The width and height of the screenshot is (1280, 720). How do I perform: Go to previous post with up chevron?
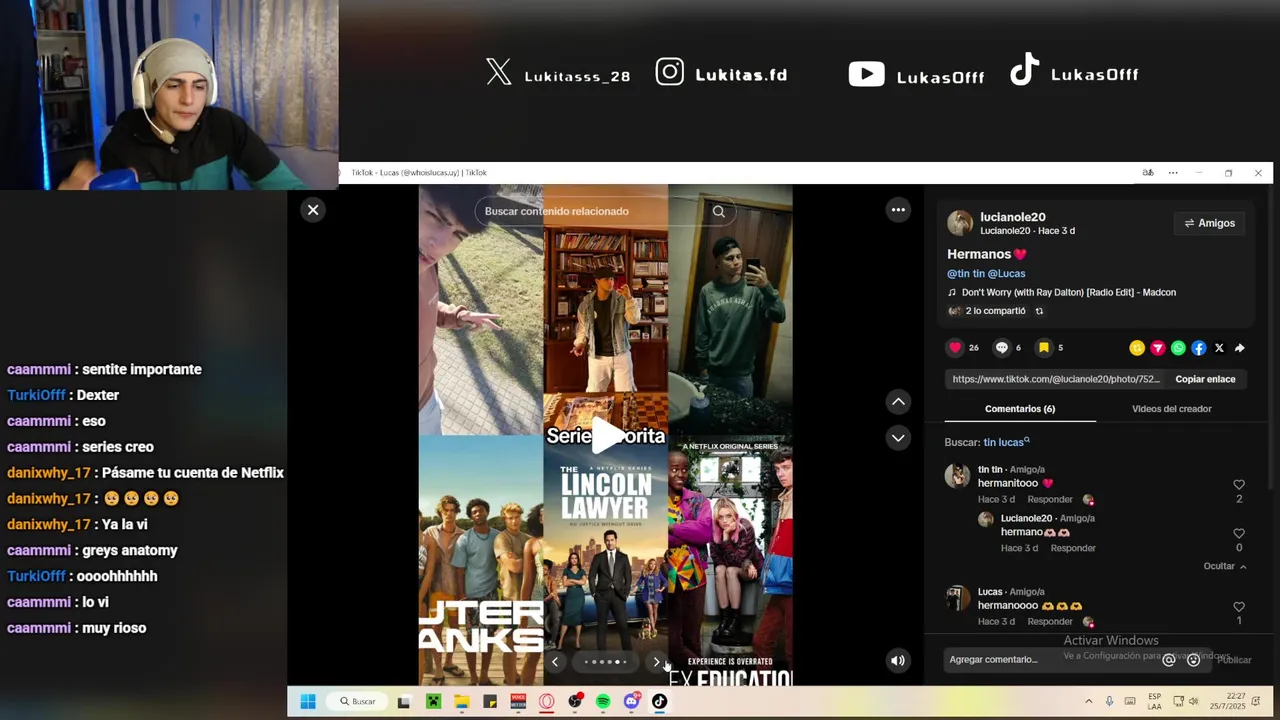898,401
